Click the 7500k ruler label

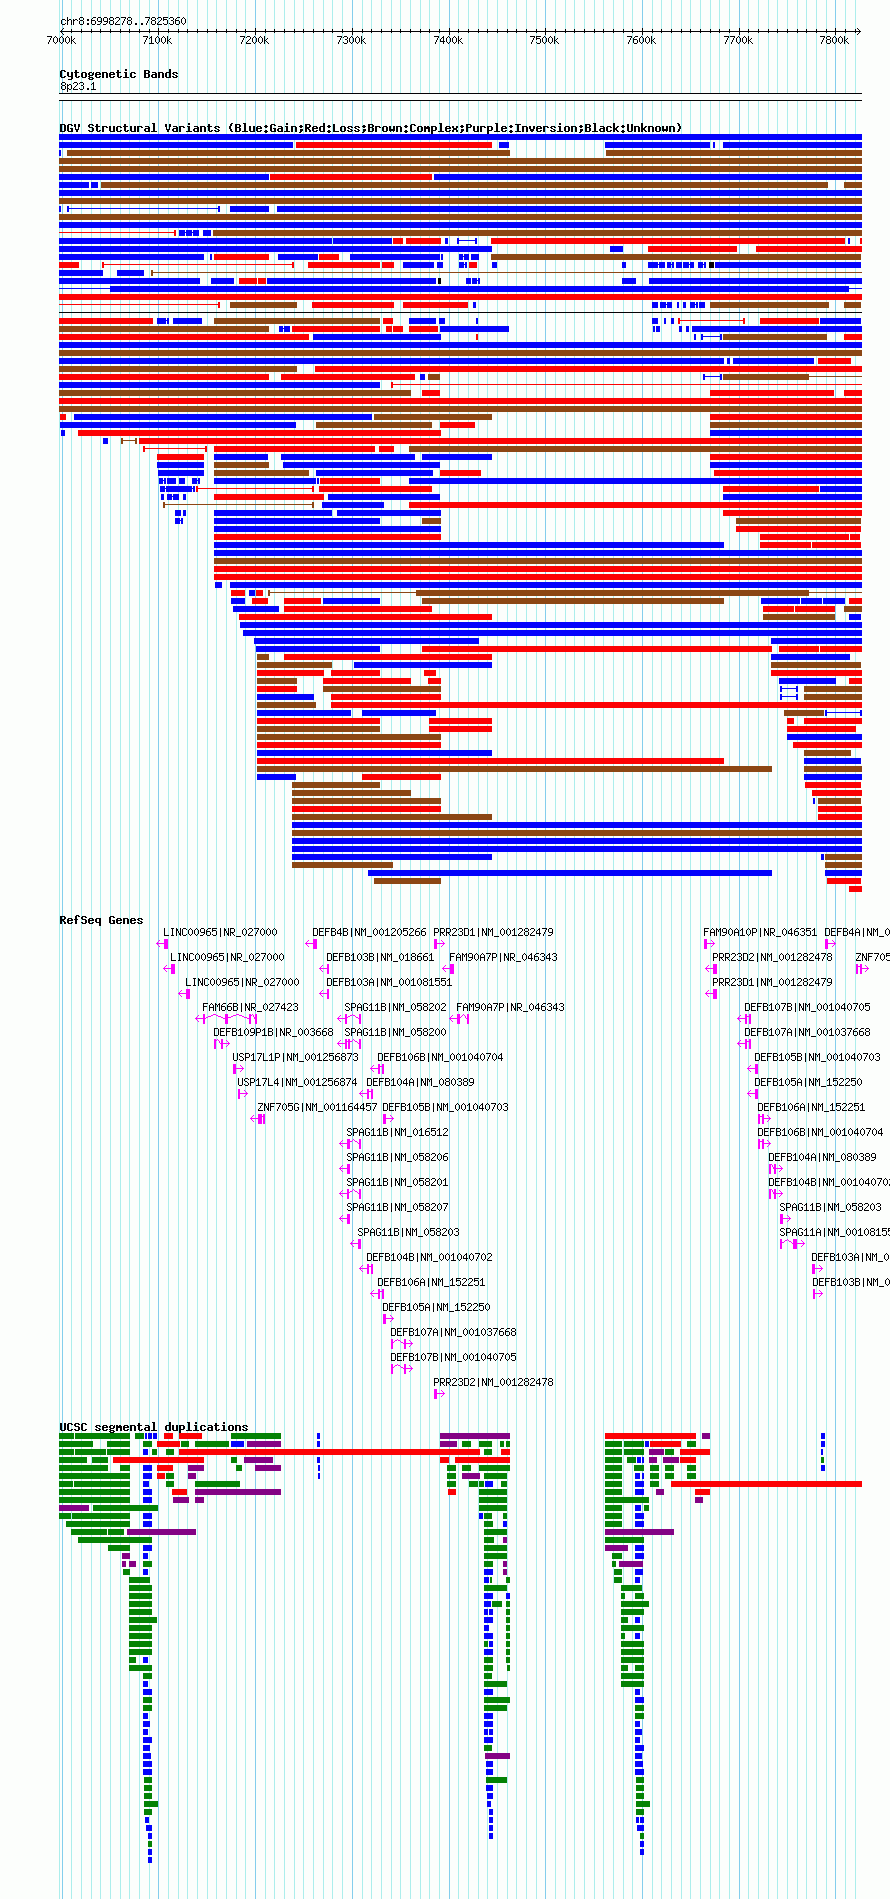pyautogui.click(x=544, y=40)
